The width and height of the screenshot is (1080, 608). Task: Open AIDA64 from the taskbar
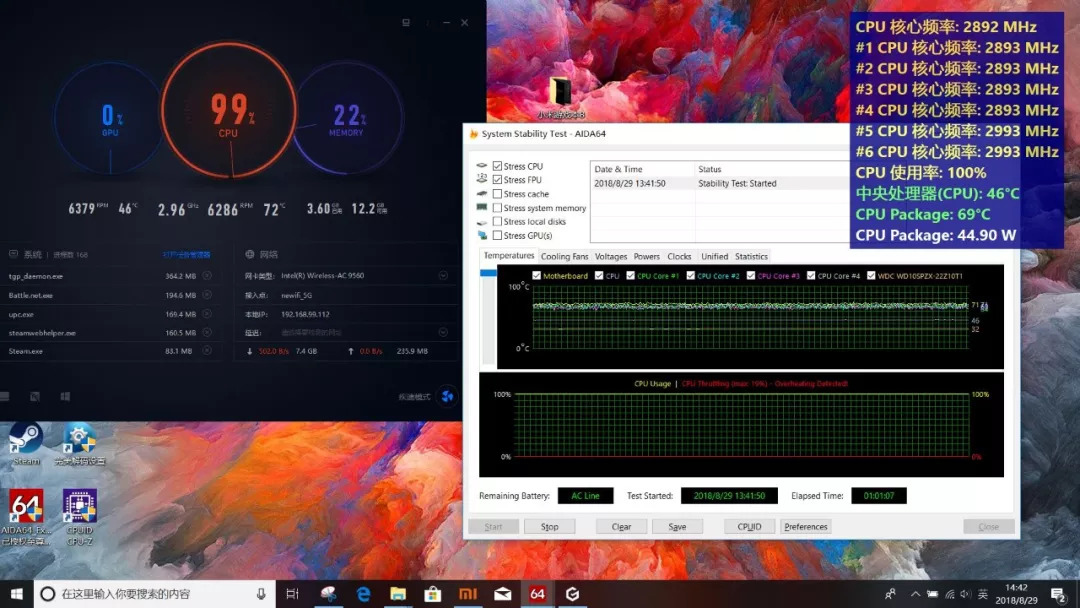[x=537, y=593]
